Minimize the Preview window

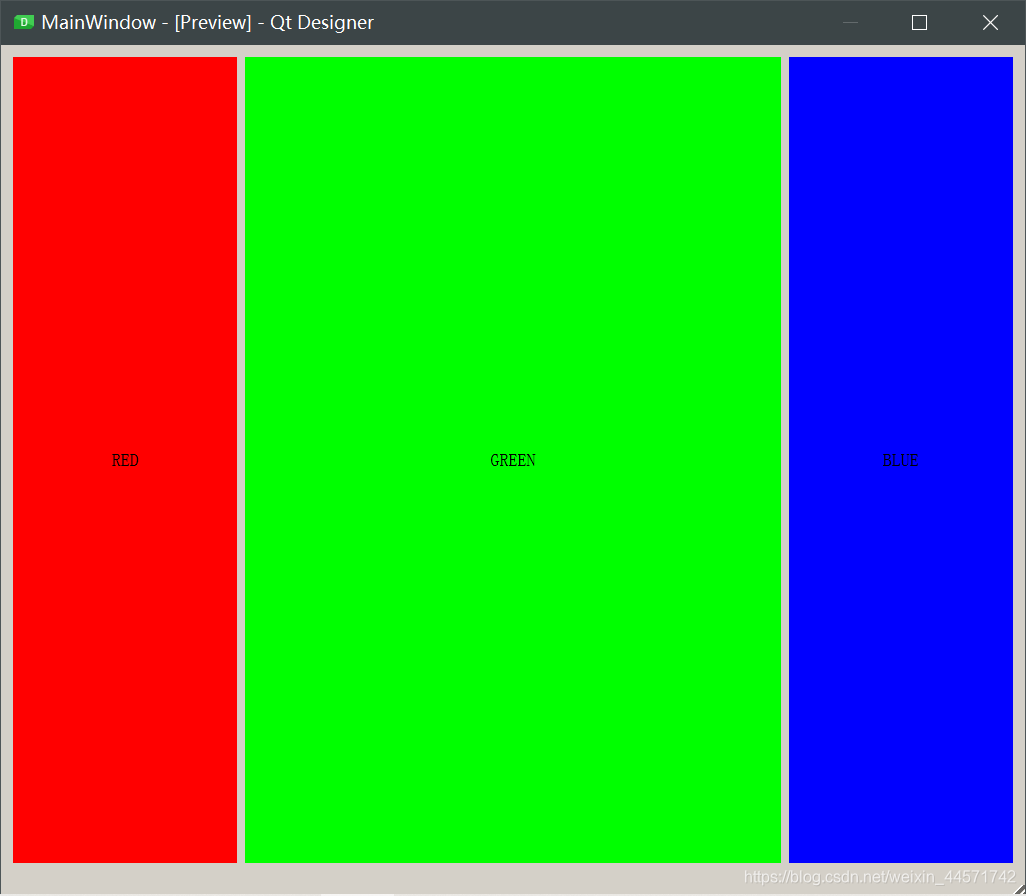point(850,22)
